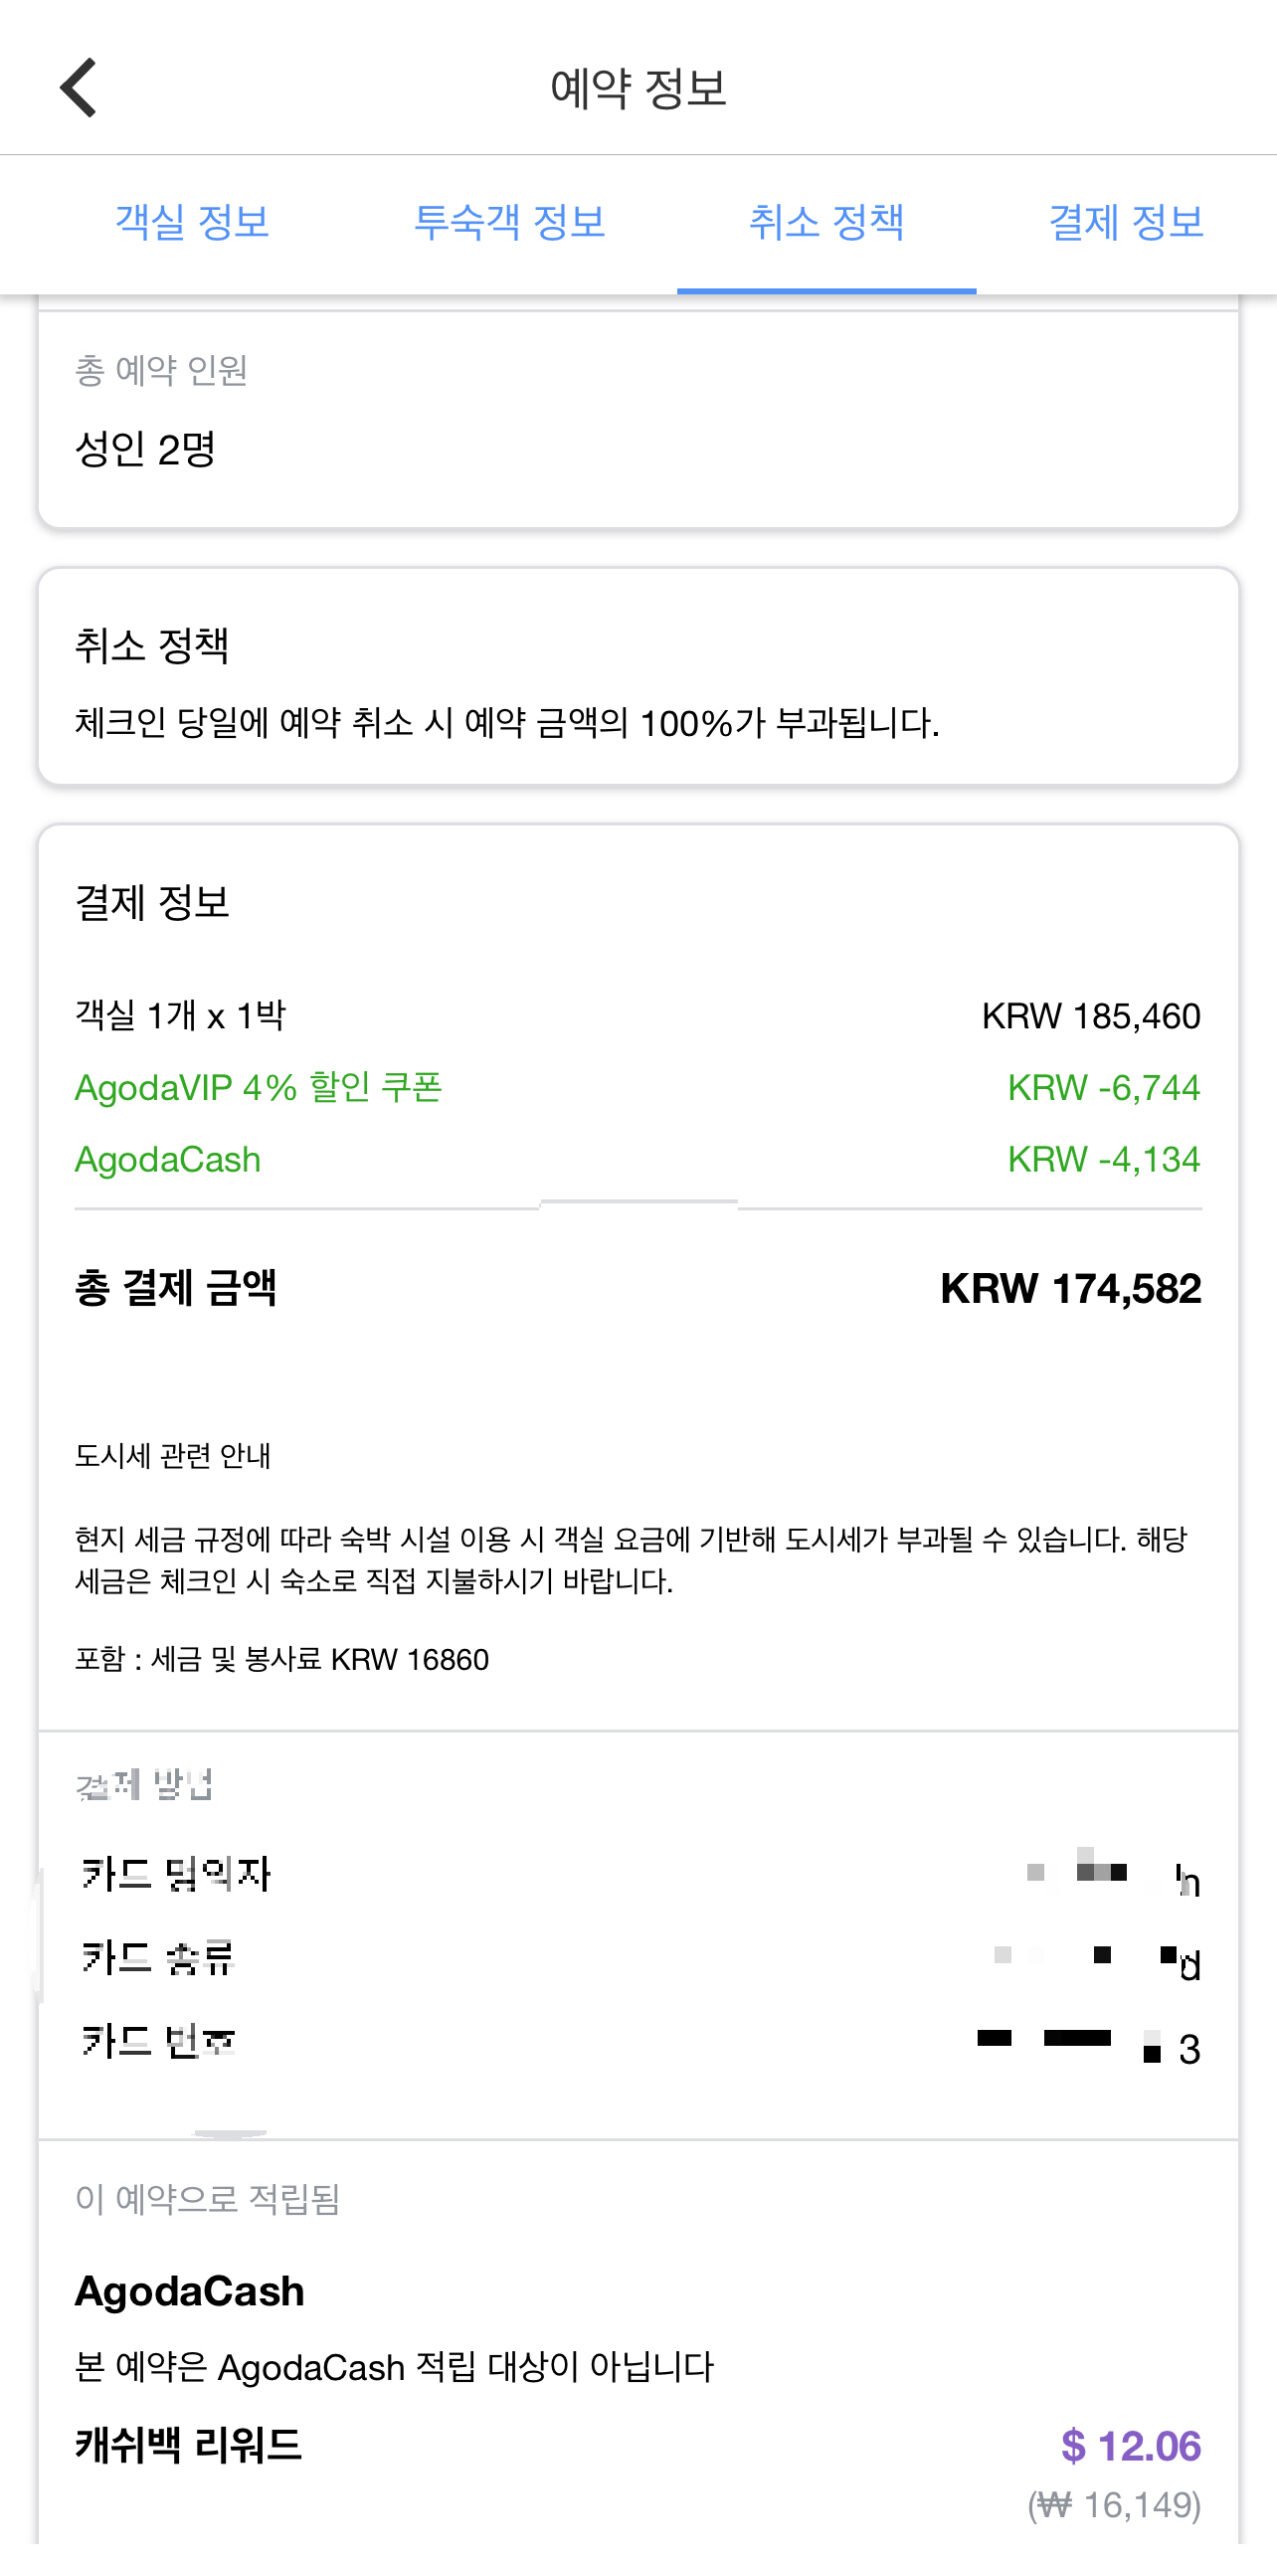
Task: Tap the back arrow icon
Action: [79, 88]
